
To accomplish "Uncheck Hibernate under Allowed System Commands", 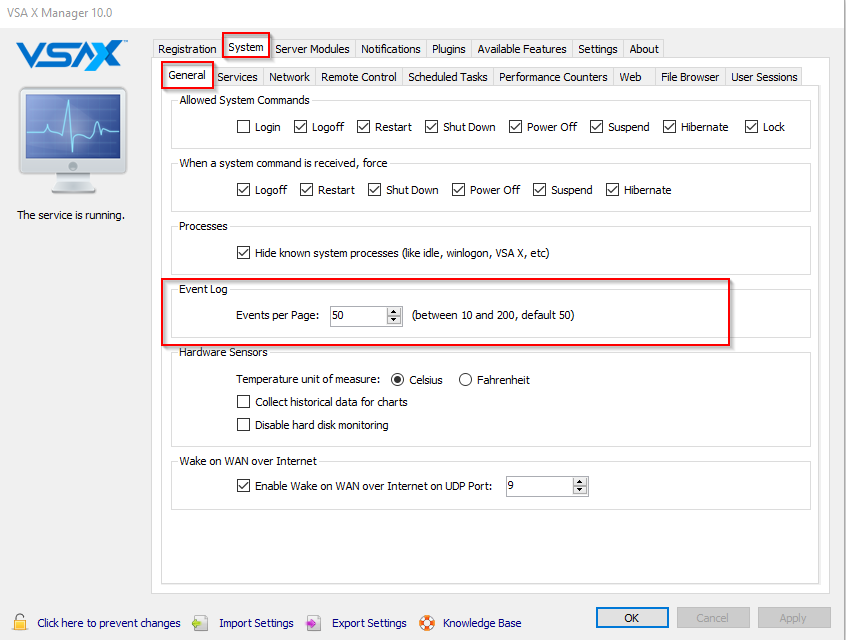I will 670,127.
